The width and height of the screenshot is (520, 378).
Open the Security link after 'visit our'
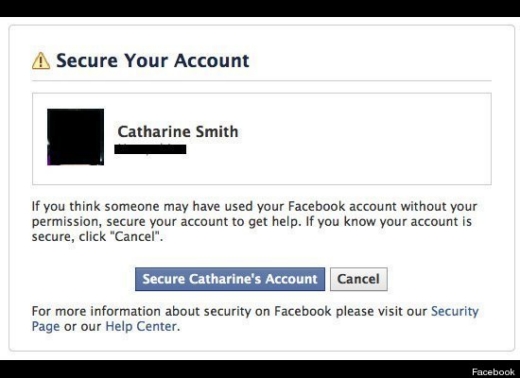[455, 311]
